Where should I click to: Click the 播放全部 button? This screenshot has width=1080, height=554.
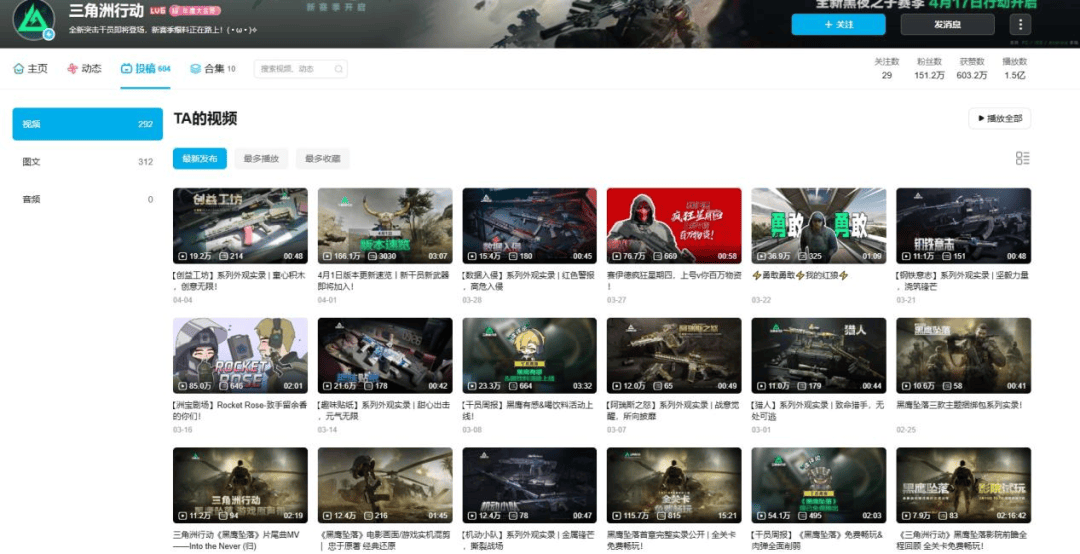999,119
